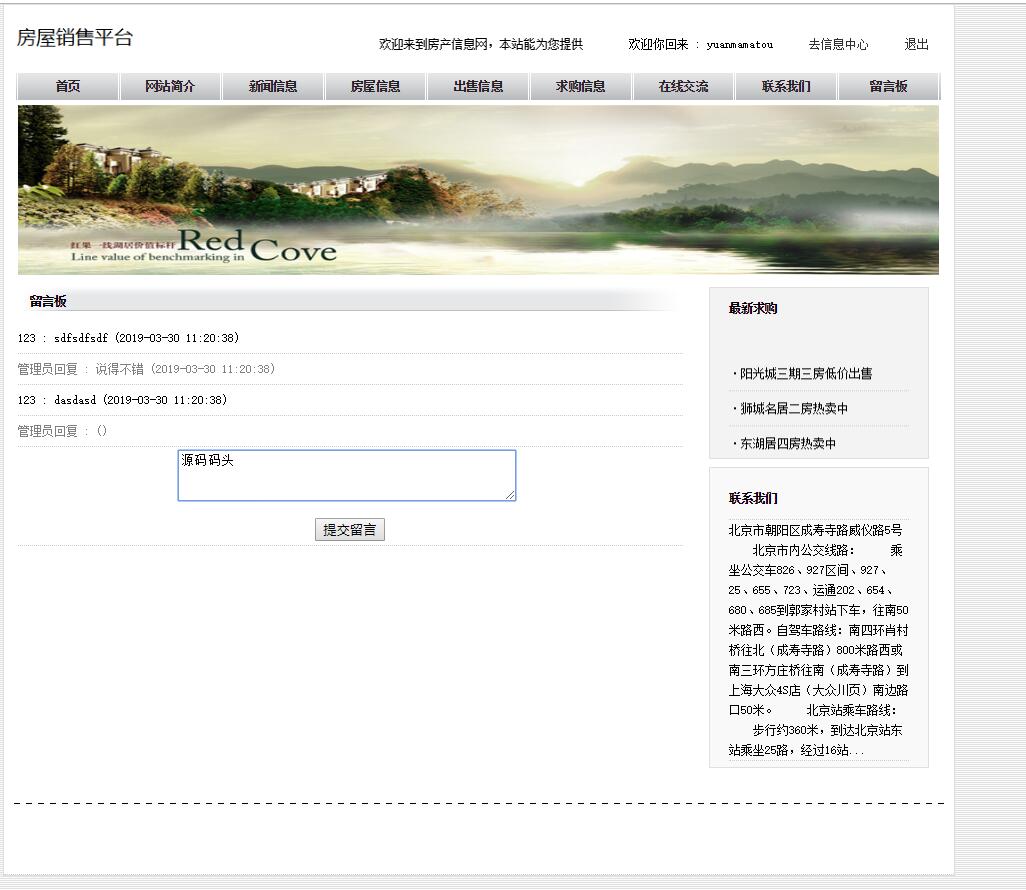Screen dimensions: 1026x890
Task: Switch to the 求购信息 tab
Action: pos(581,86)
